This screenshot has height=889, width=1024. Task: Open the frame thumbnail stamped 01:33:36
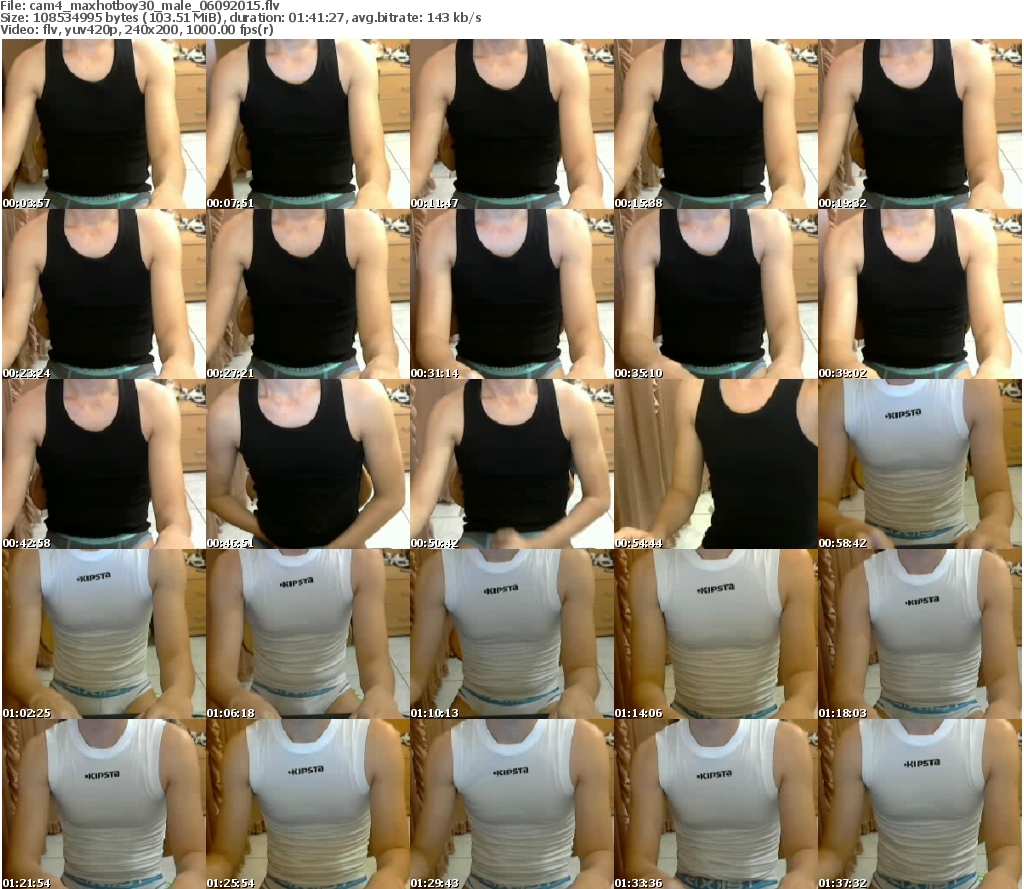coord(716,804)
